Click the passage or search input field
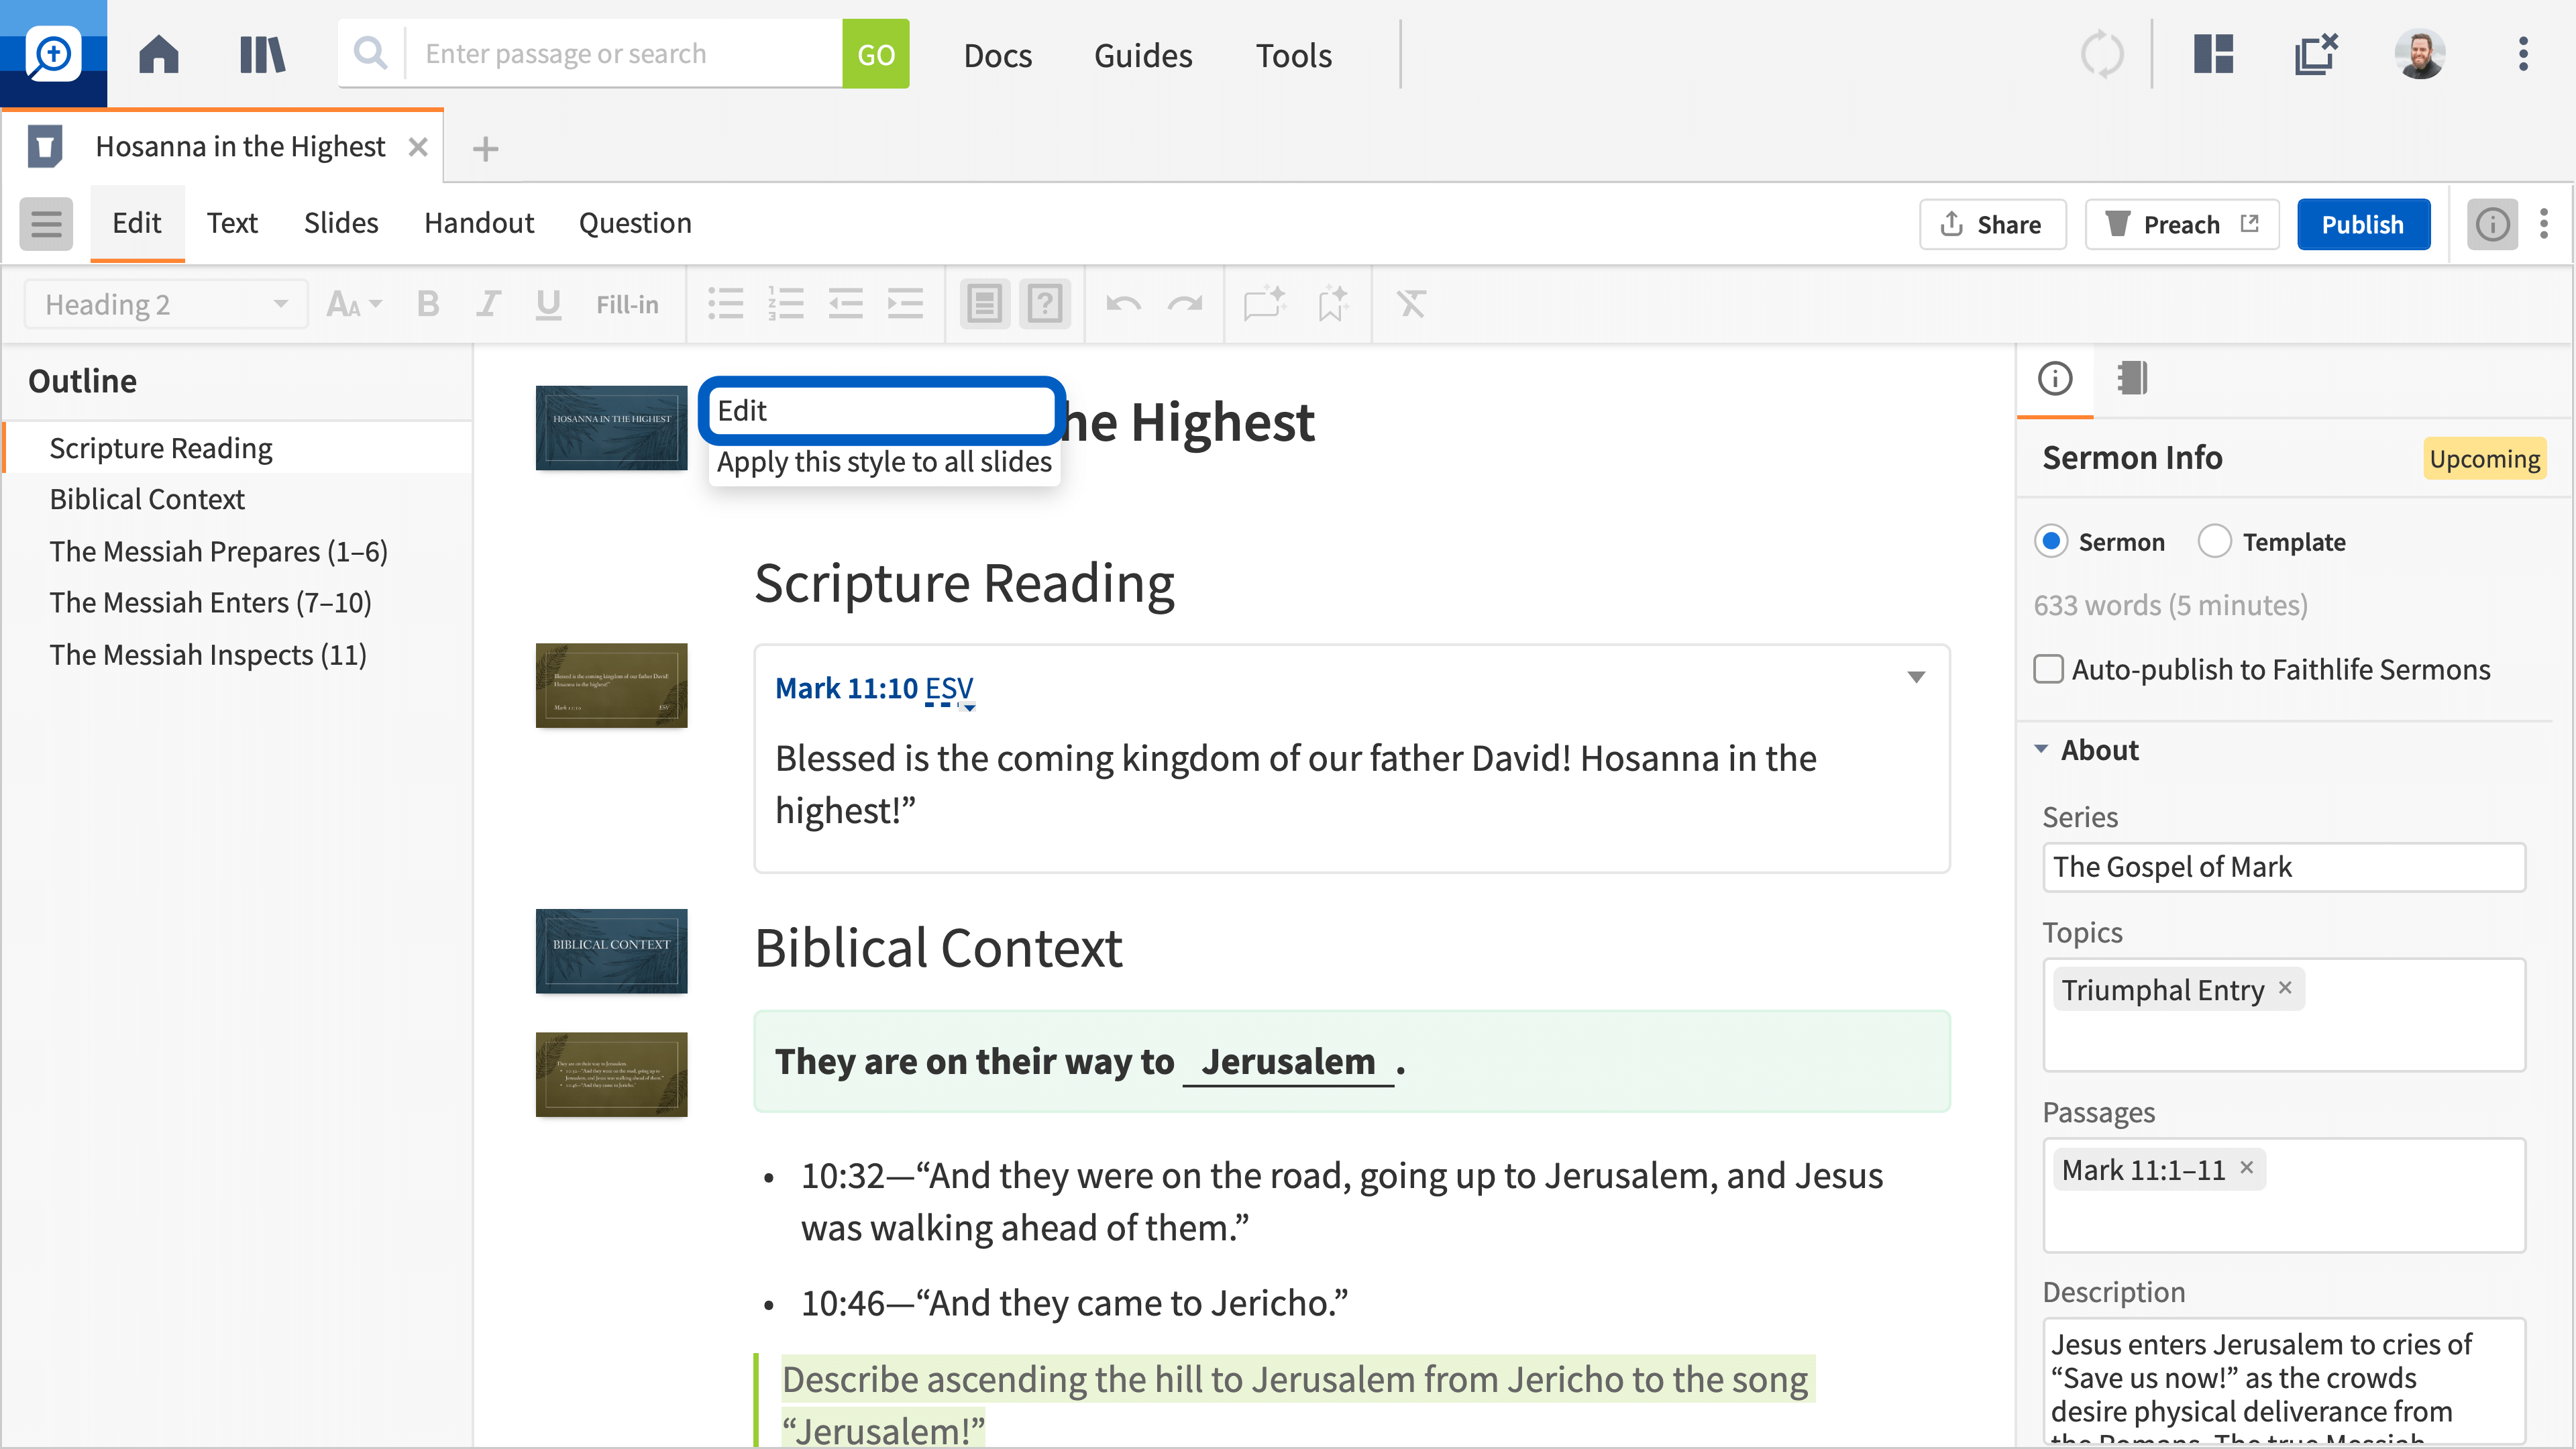2576x1449 pixels. (623, 54)
